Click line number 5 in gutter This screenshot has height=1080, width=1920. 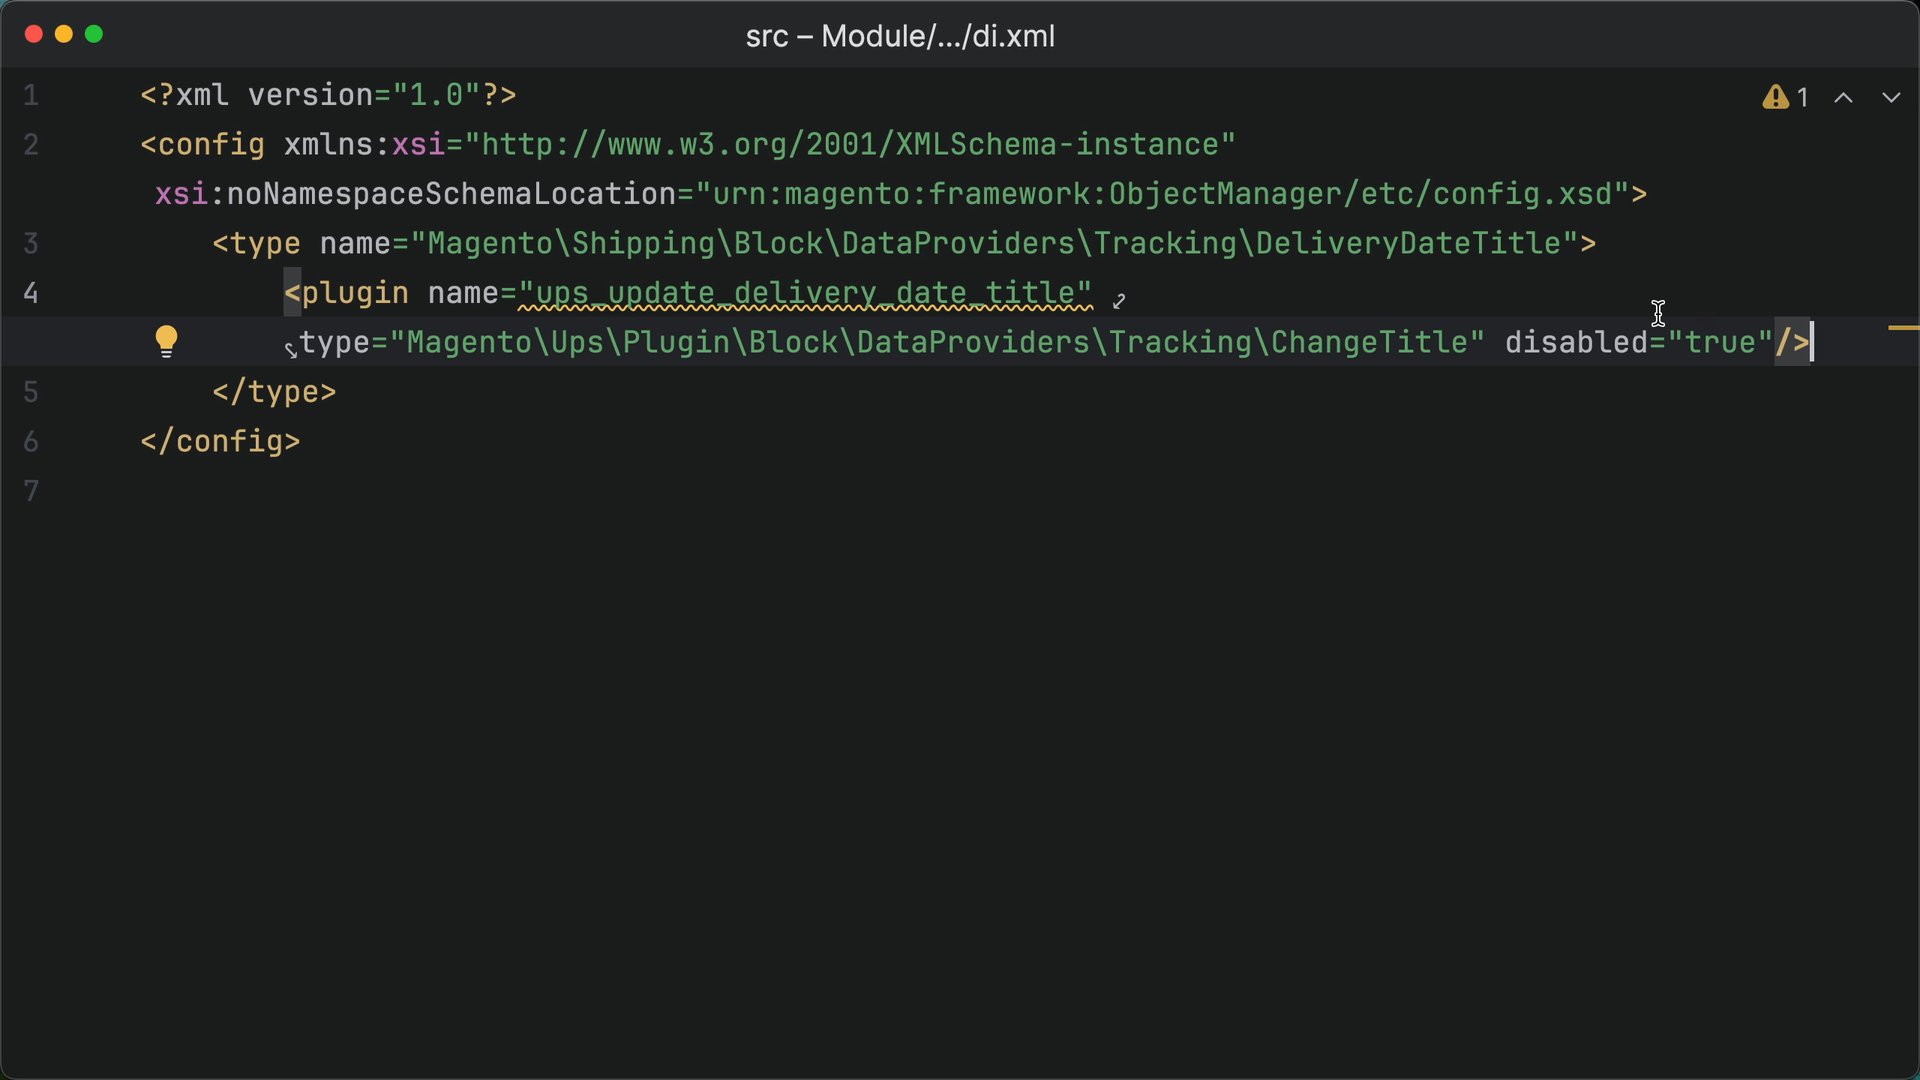pos(31,392)
